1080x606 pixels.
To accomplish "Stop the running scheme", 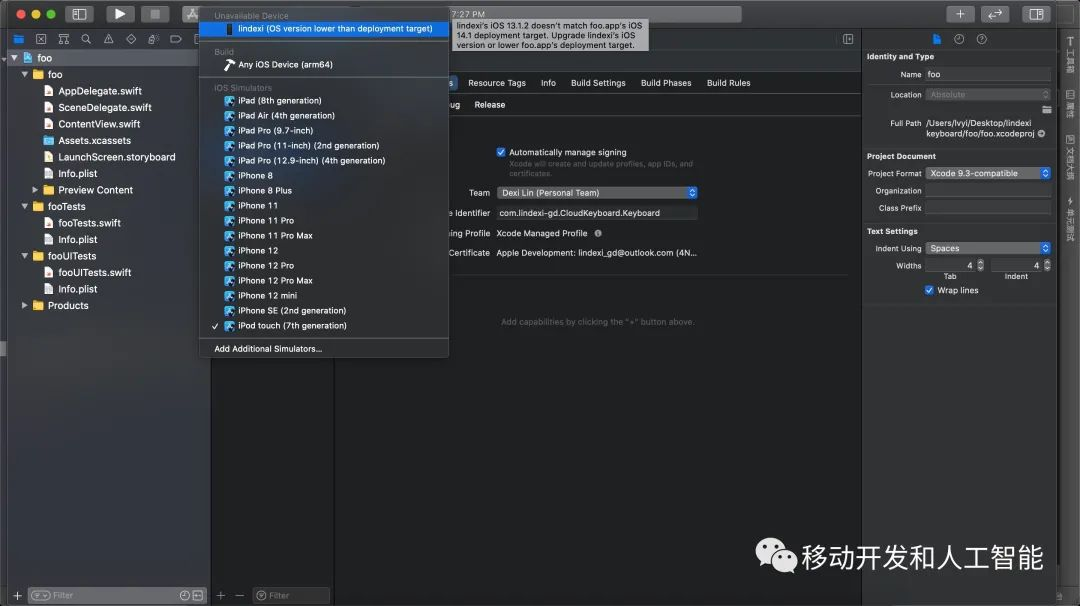I will click(155, 14).
